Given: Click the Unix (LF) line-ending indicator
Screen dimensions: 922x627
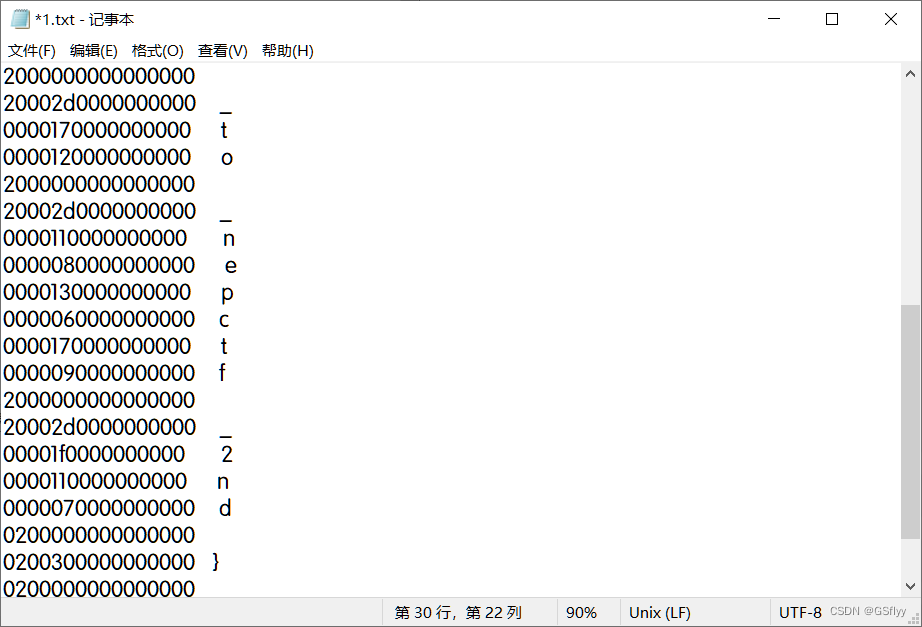Looking at the screenshot, I should (660, 611).
